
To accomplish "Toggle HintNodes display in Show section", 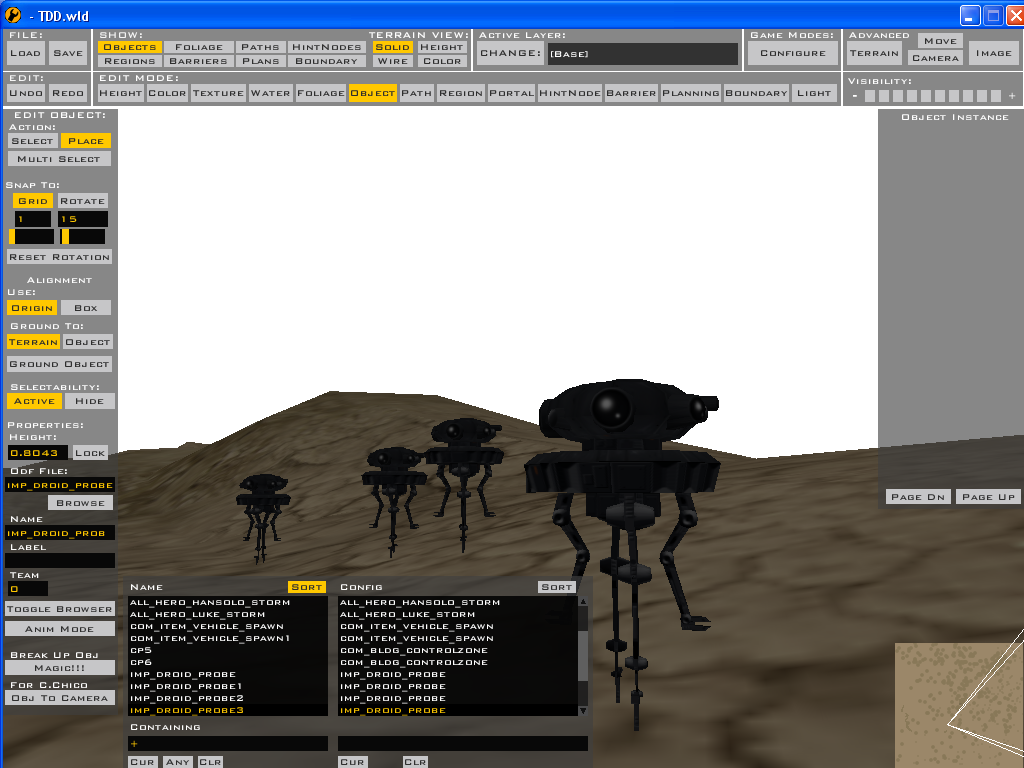I will [x=327, y=47].
